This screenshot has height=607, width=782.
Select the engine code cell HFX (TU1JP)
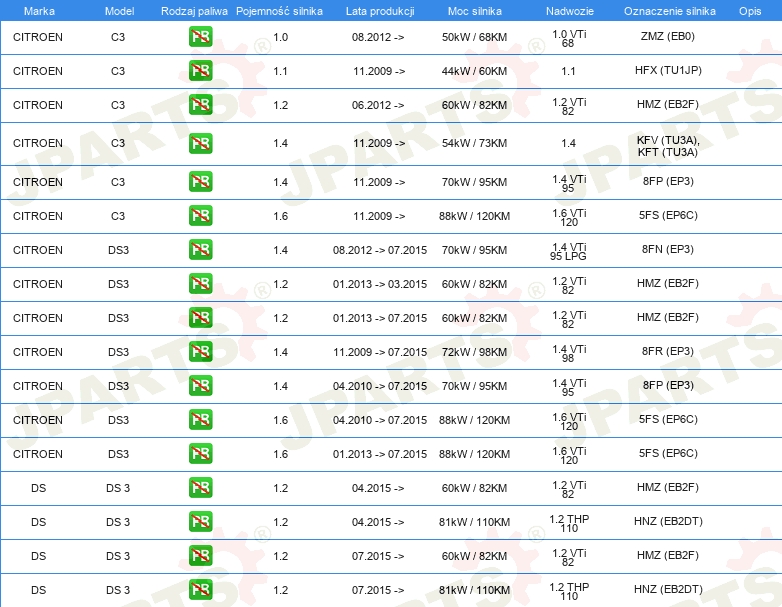tap(668, 70)
